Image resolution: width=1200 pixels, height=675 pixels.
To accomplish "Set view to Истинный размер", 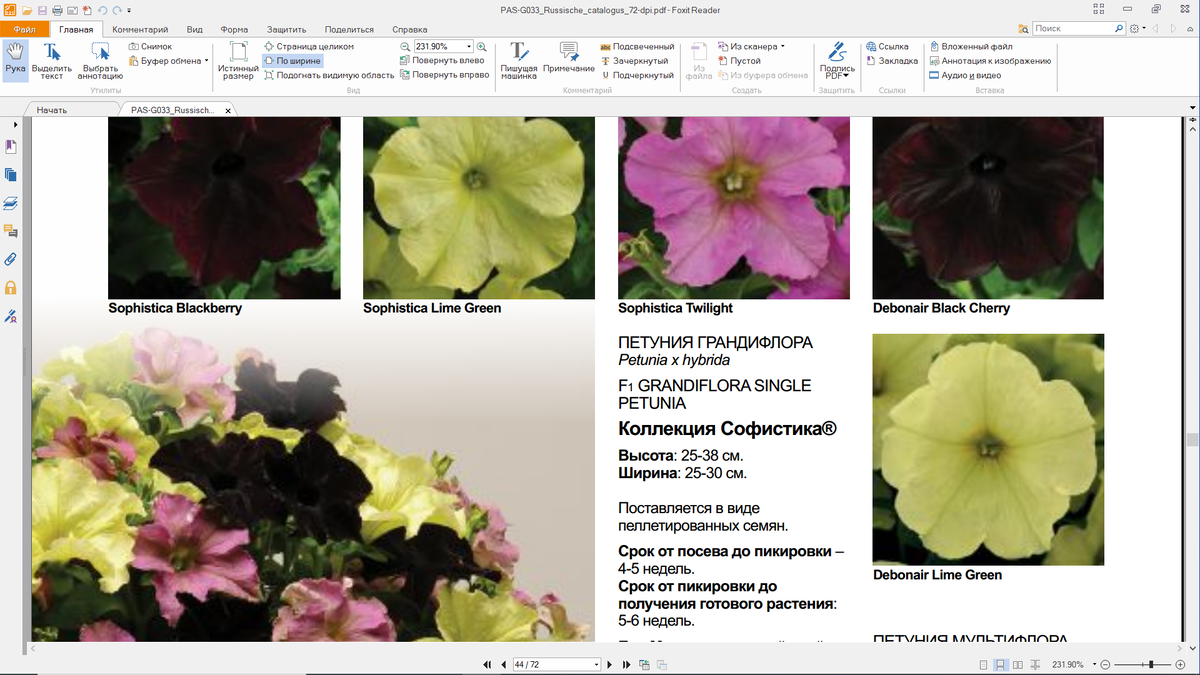I will (x=238, y=60).
